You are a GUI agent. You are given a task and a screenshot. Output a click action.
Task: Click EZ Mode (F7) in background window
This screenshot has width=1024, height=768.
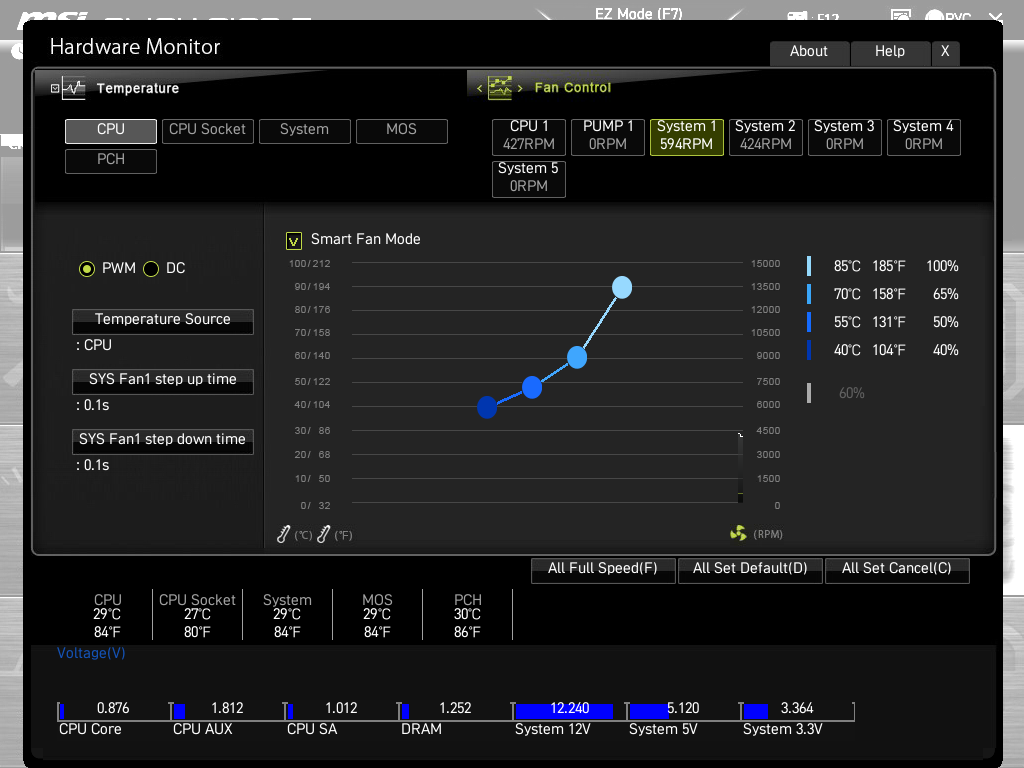click(x=638, y=13)
